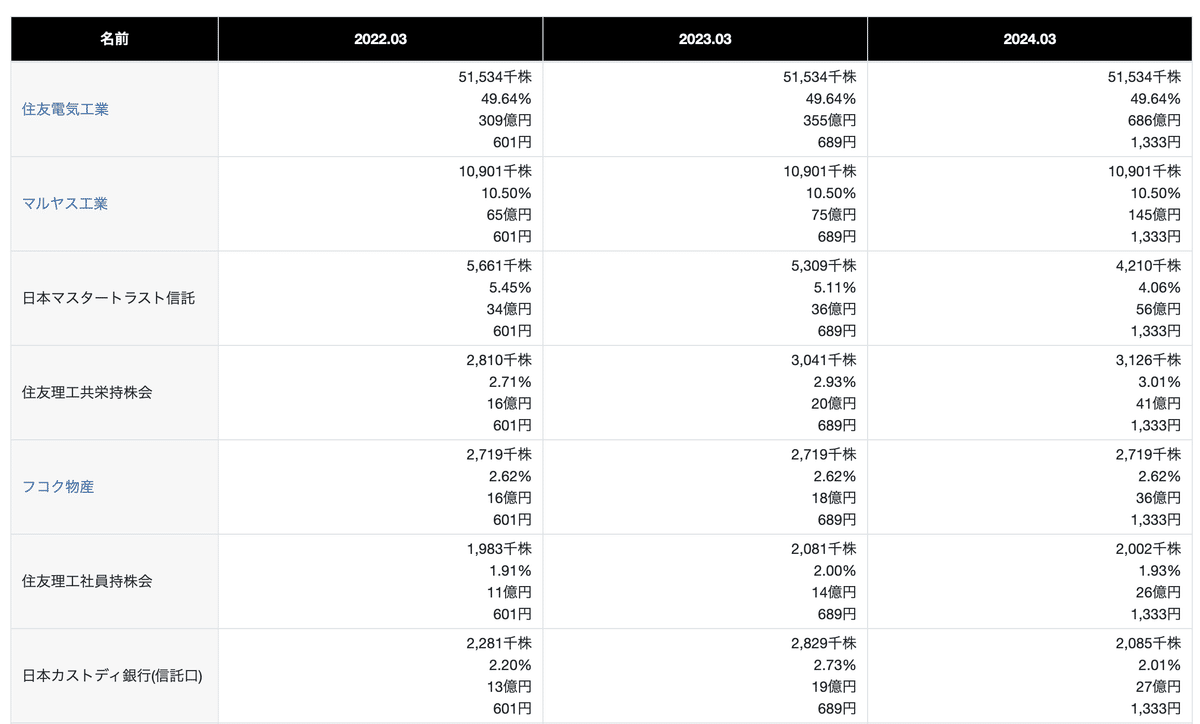Click the 2.73% ownership figure
This screenshot has height=724, width=1200.
click(x=830, y=665)
